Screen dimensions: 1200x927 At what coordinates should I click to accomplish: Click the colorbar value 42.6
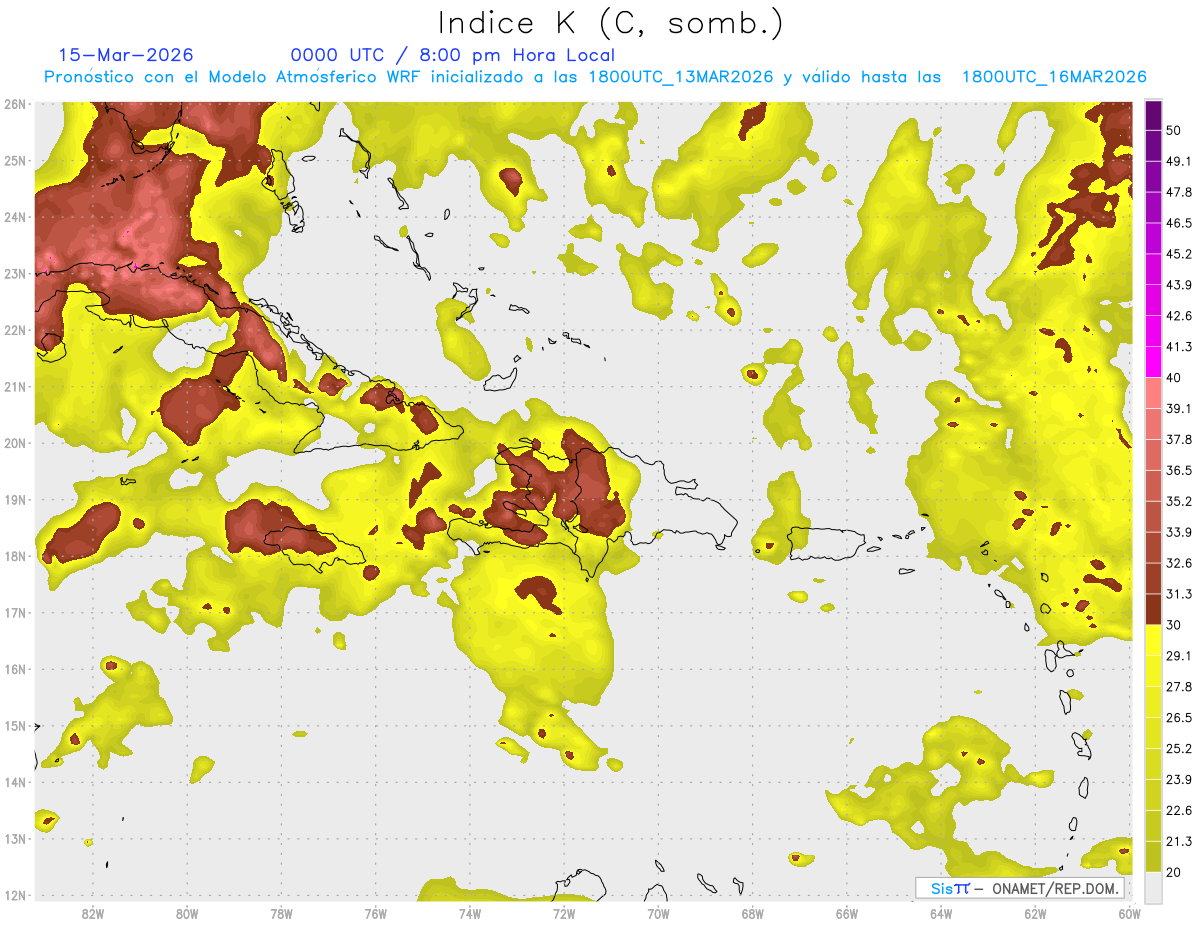click(1179, 316)
